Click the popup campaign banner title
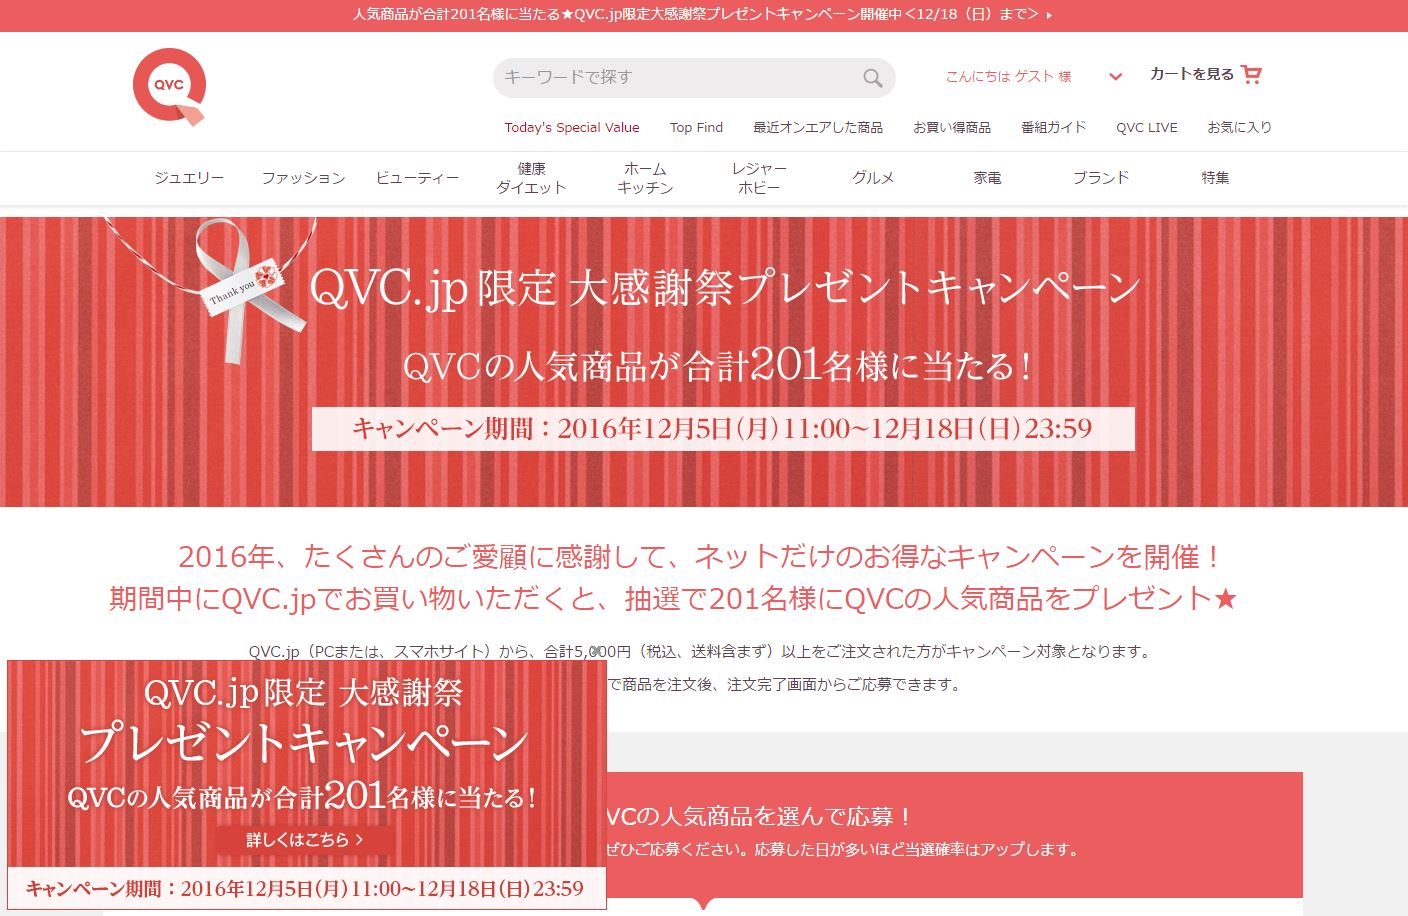The width and height of the screenshot is (1408, 916). 304,720
